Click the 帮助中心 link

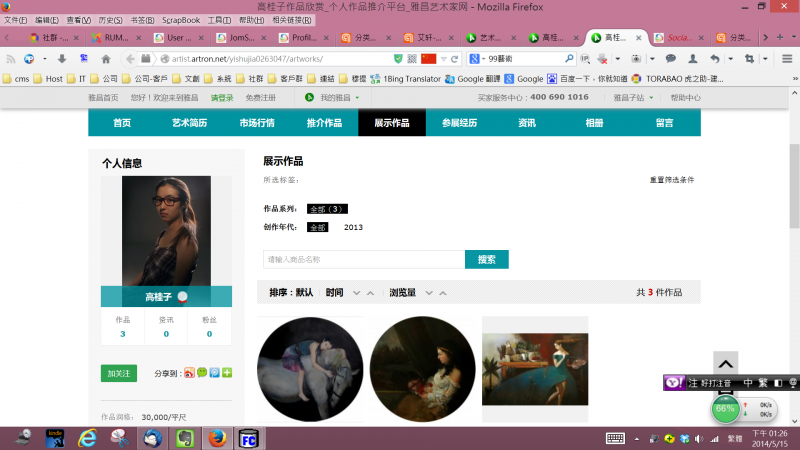pyautogui.click(x=685, y=98)
